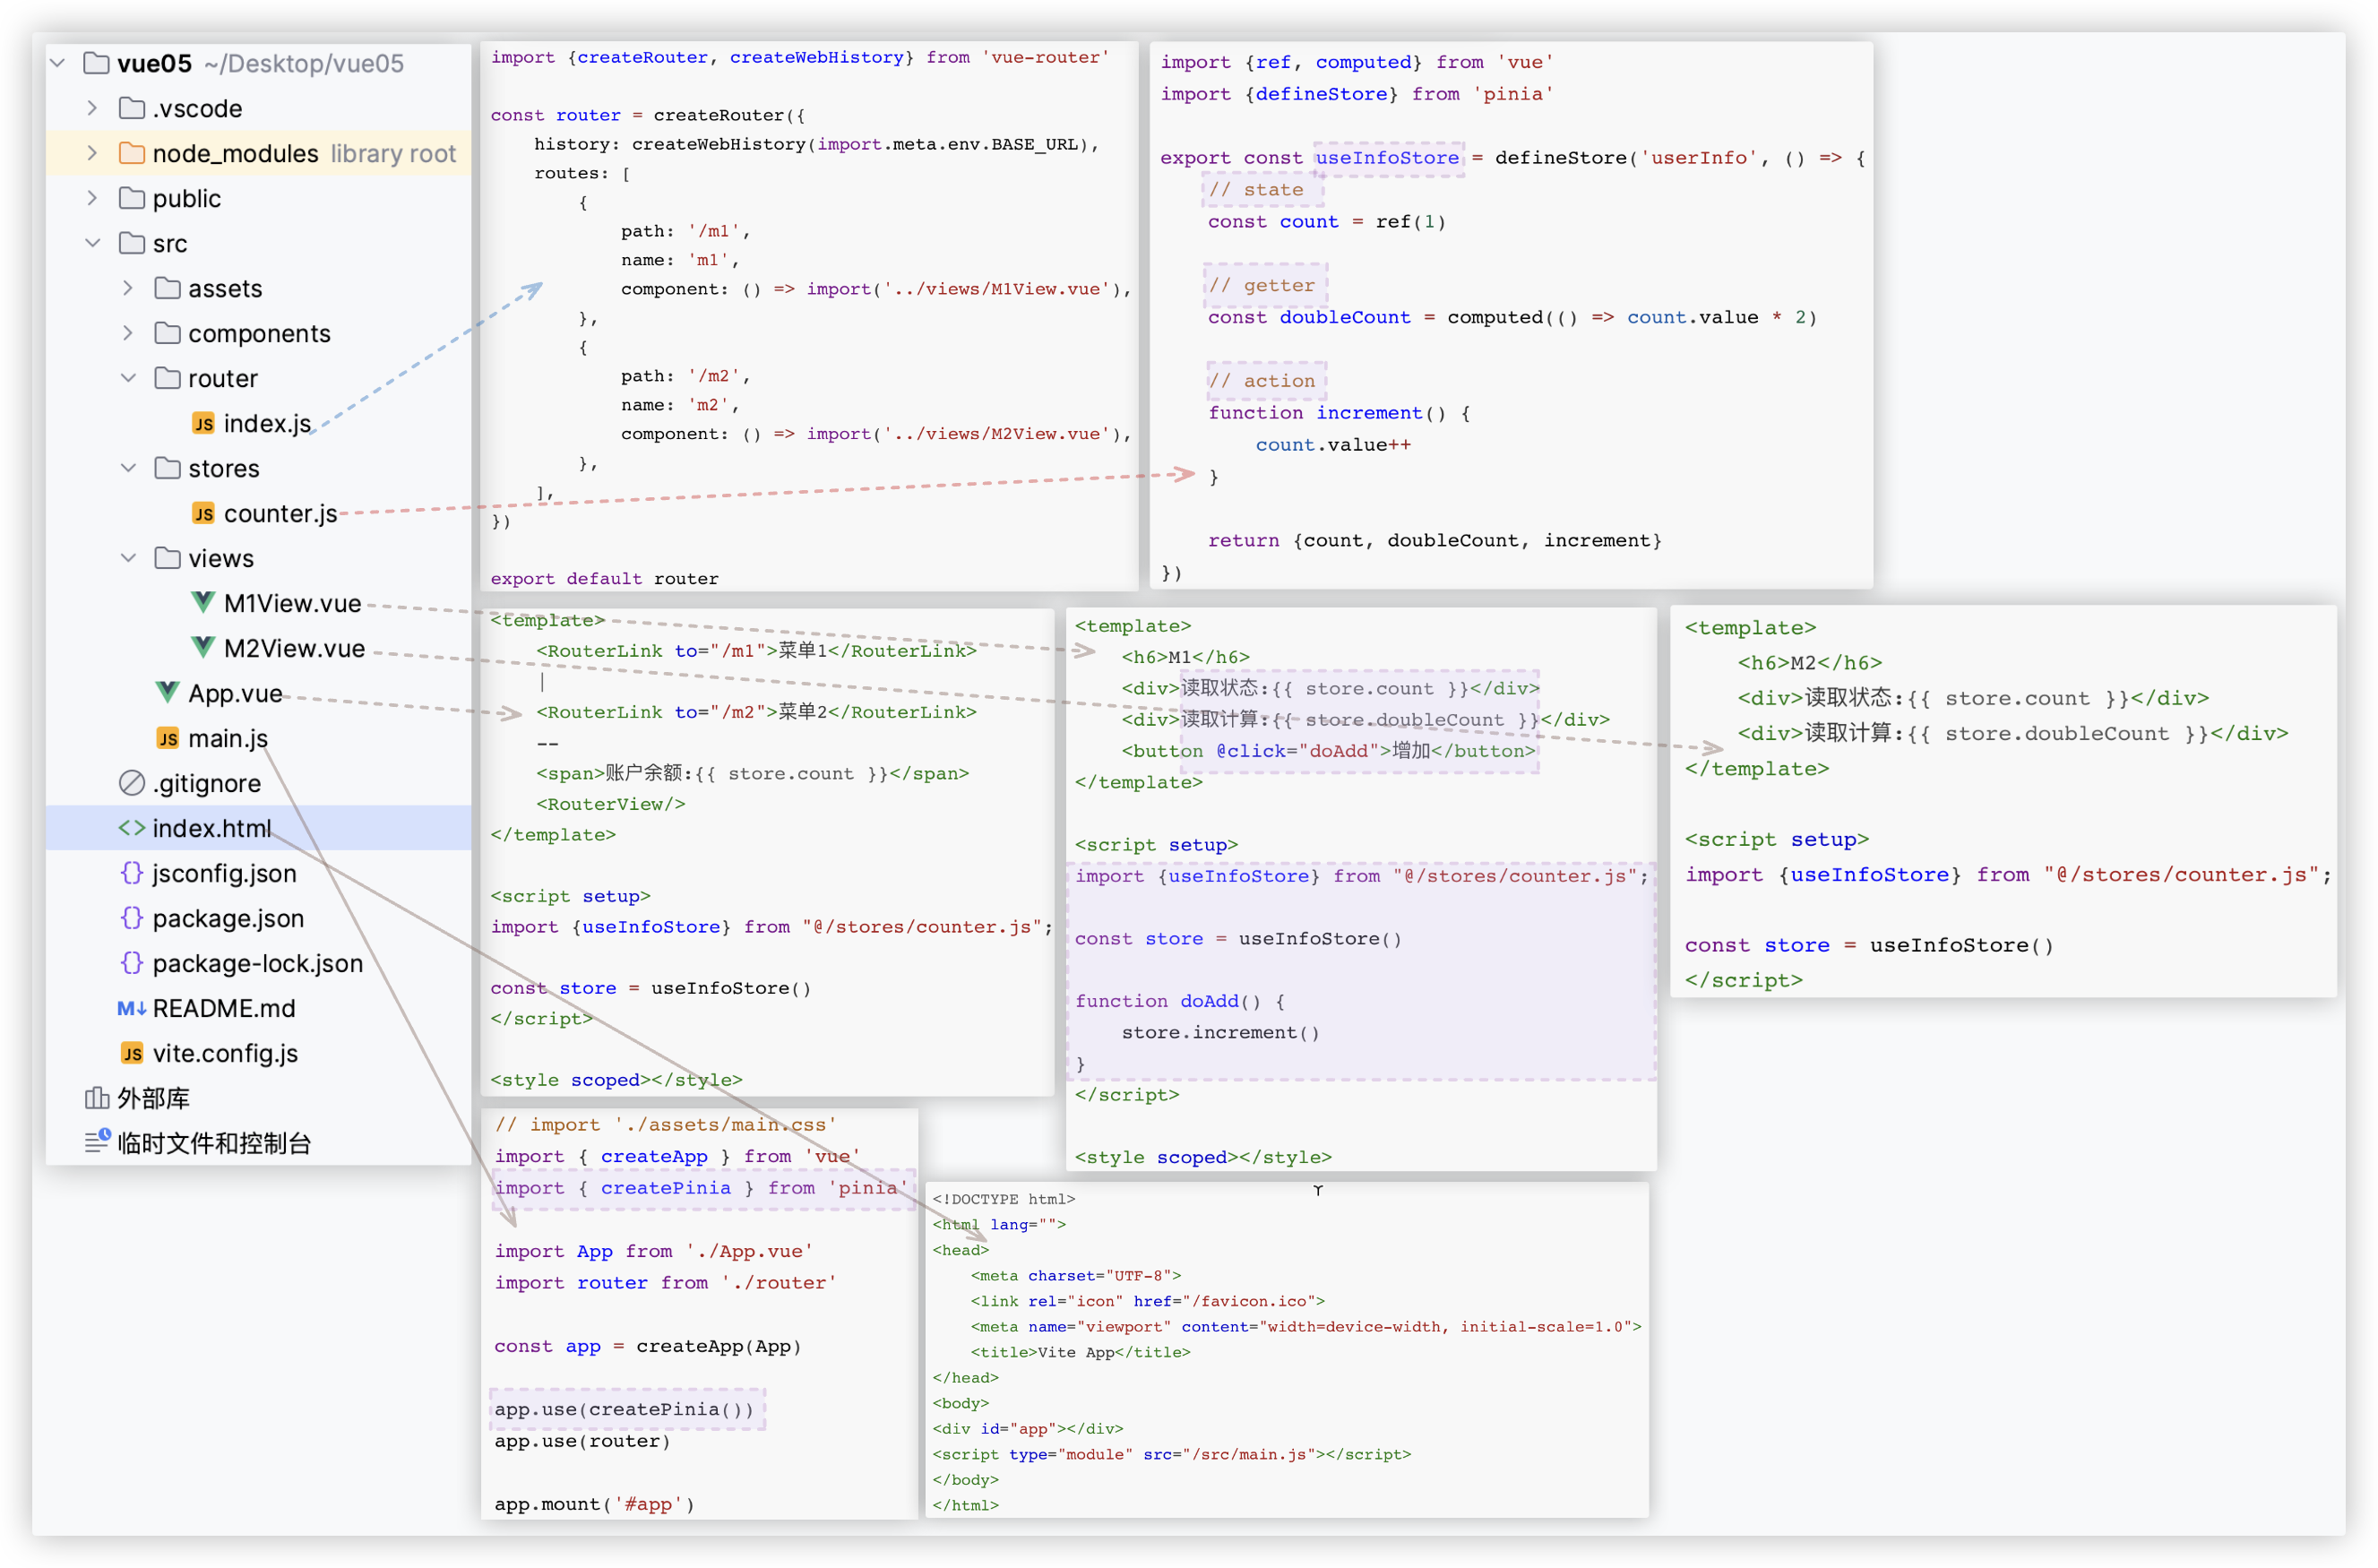Screen dimensions: 2378x1568
Task: Collapse the stores folder
Action: pos(128,468)
